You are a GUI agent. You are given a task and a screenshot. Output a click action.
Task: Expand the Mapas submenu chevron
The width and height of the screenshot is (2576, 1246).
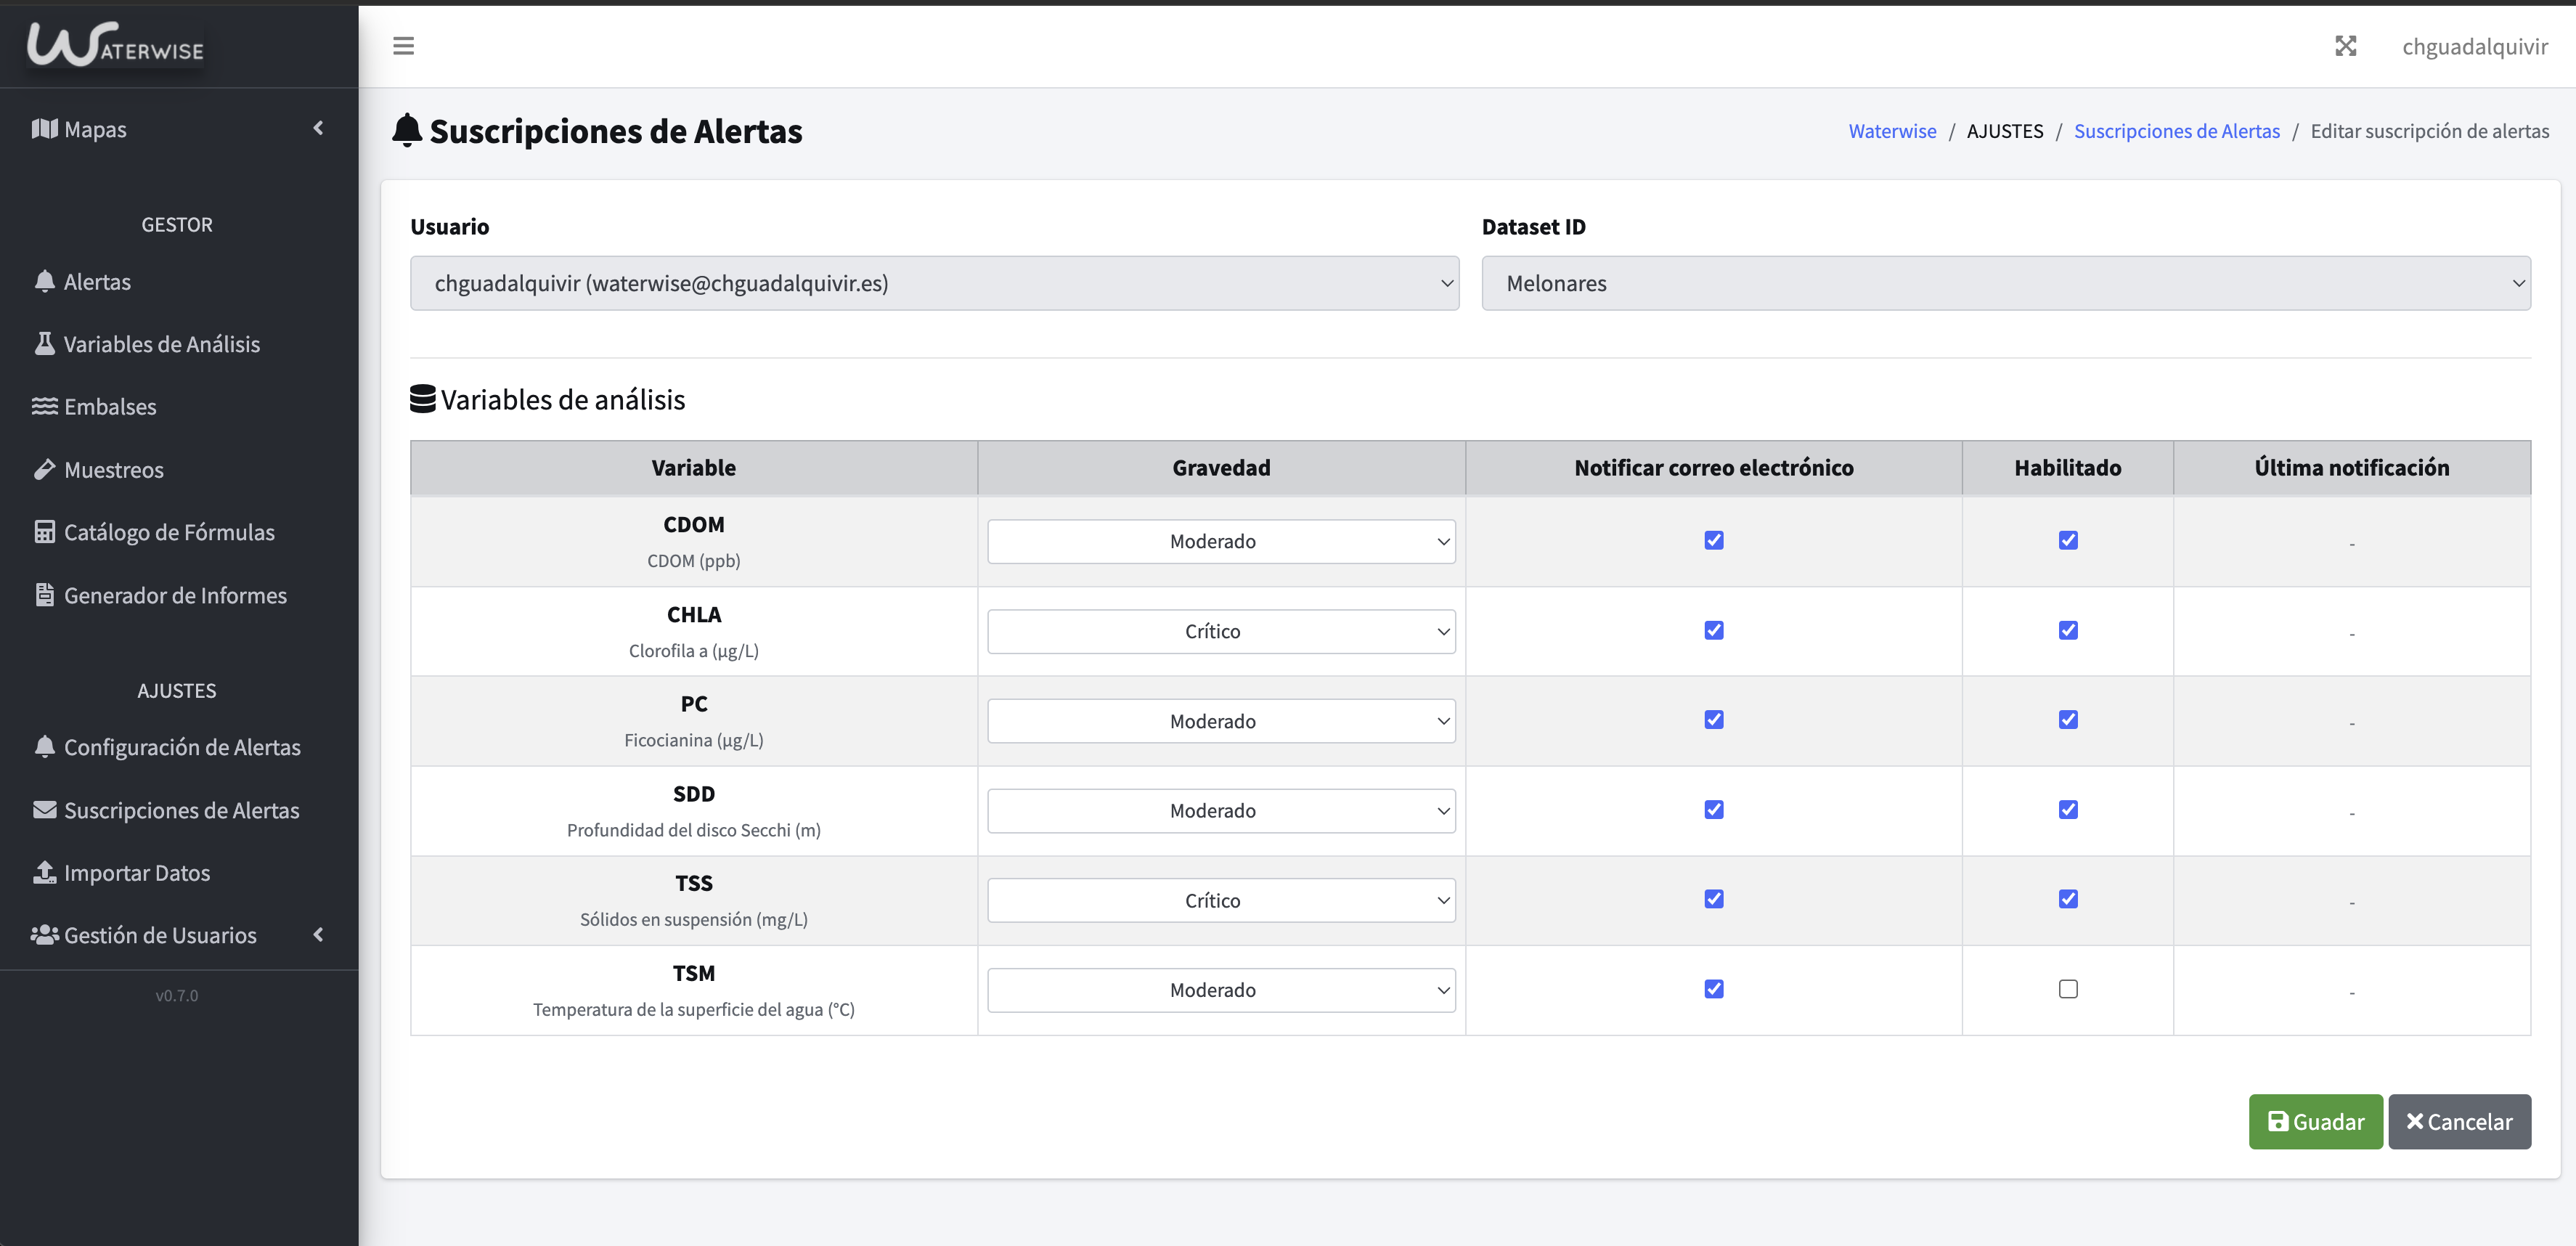tap(318, 128)
